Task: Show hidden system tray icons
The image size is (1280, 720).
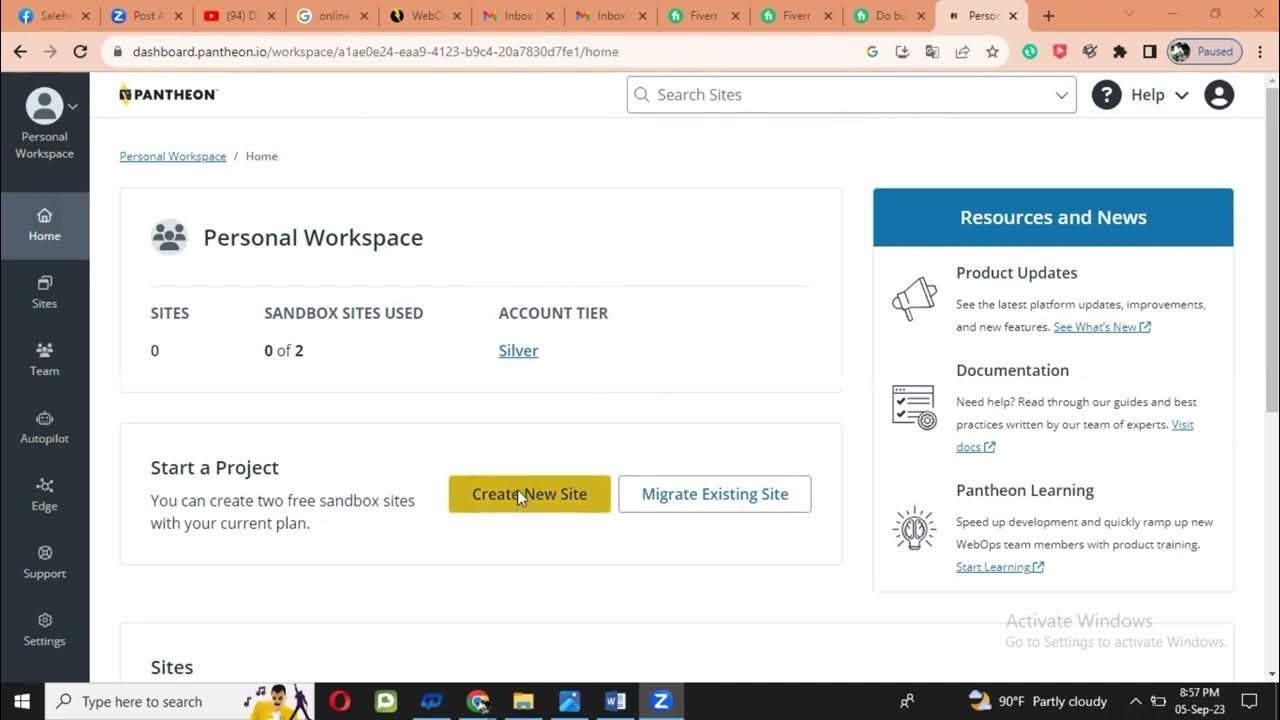Action: coord(1135,701)
